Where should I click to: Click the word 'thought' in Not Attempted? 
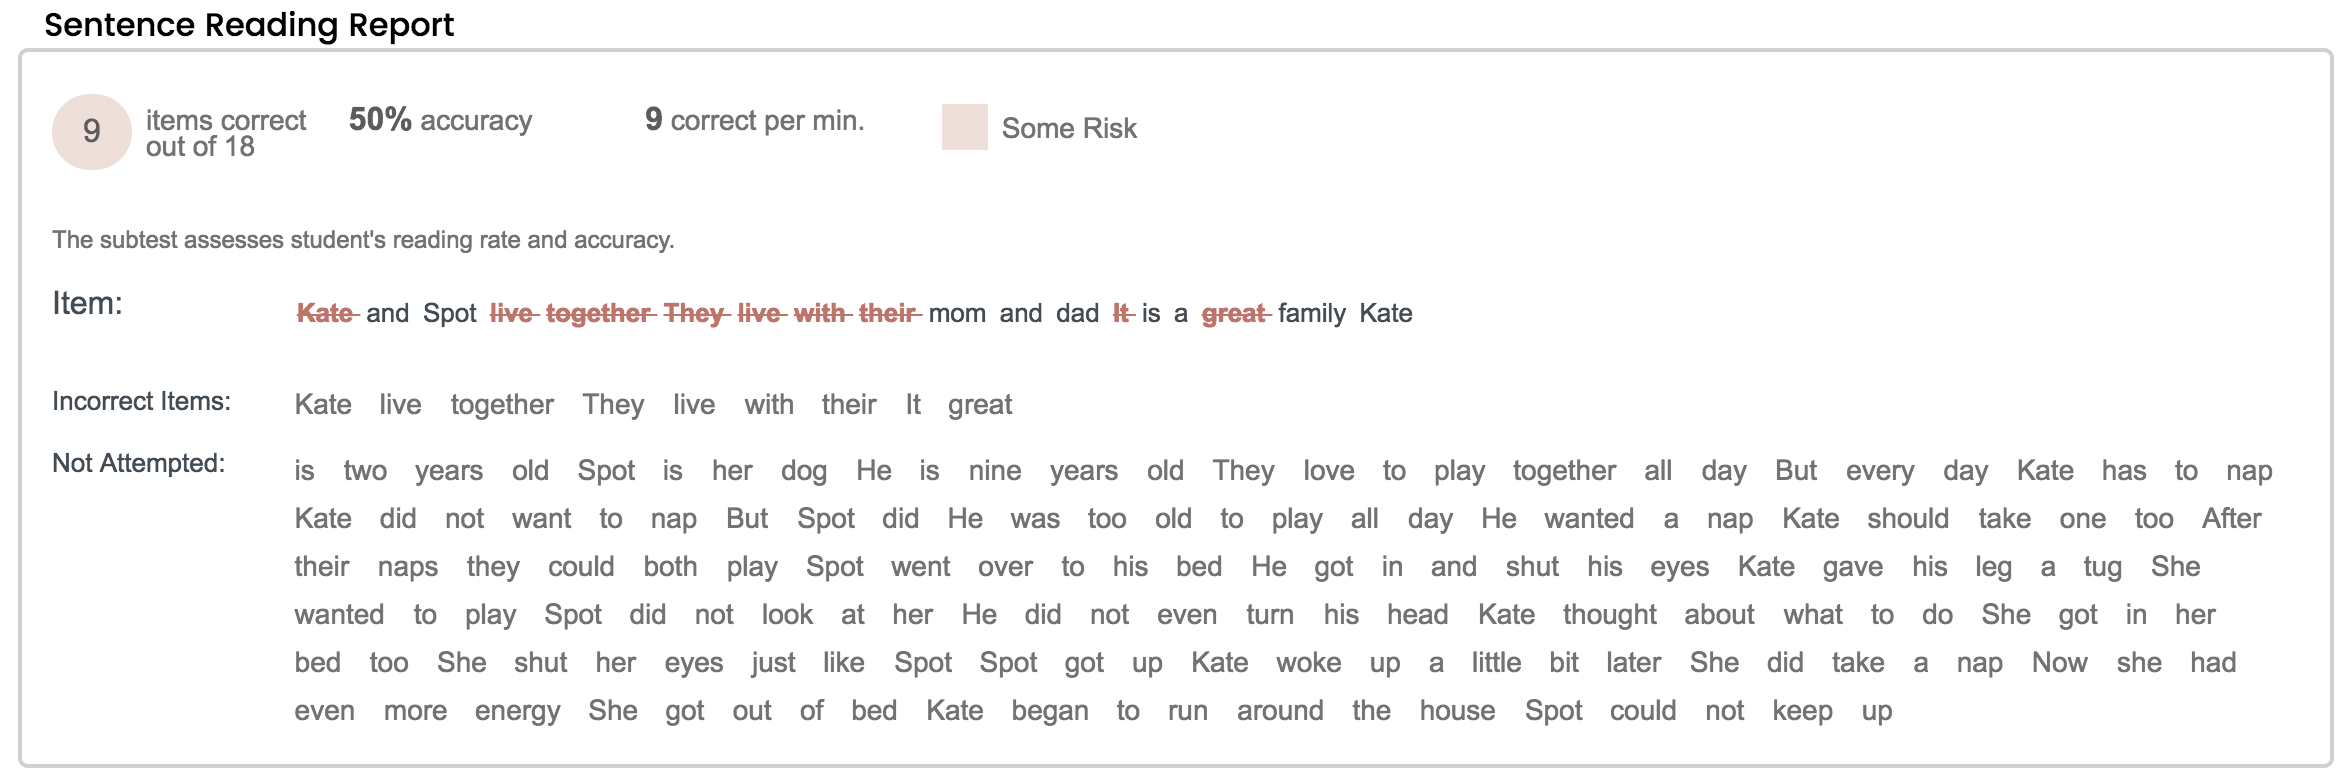tap(1609, 615)
